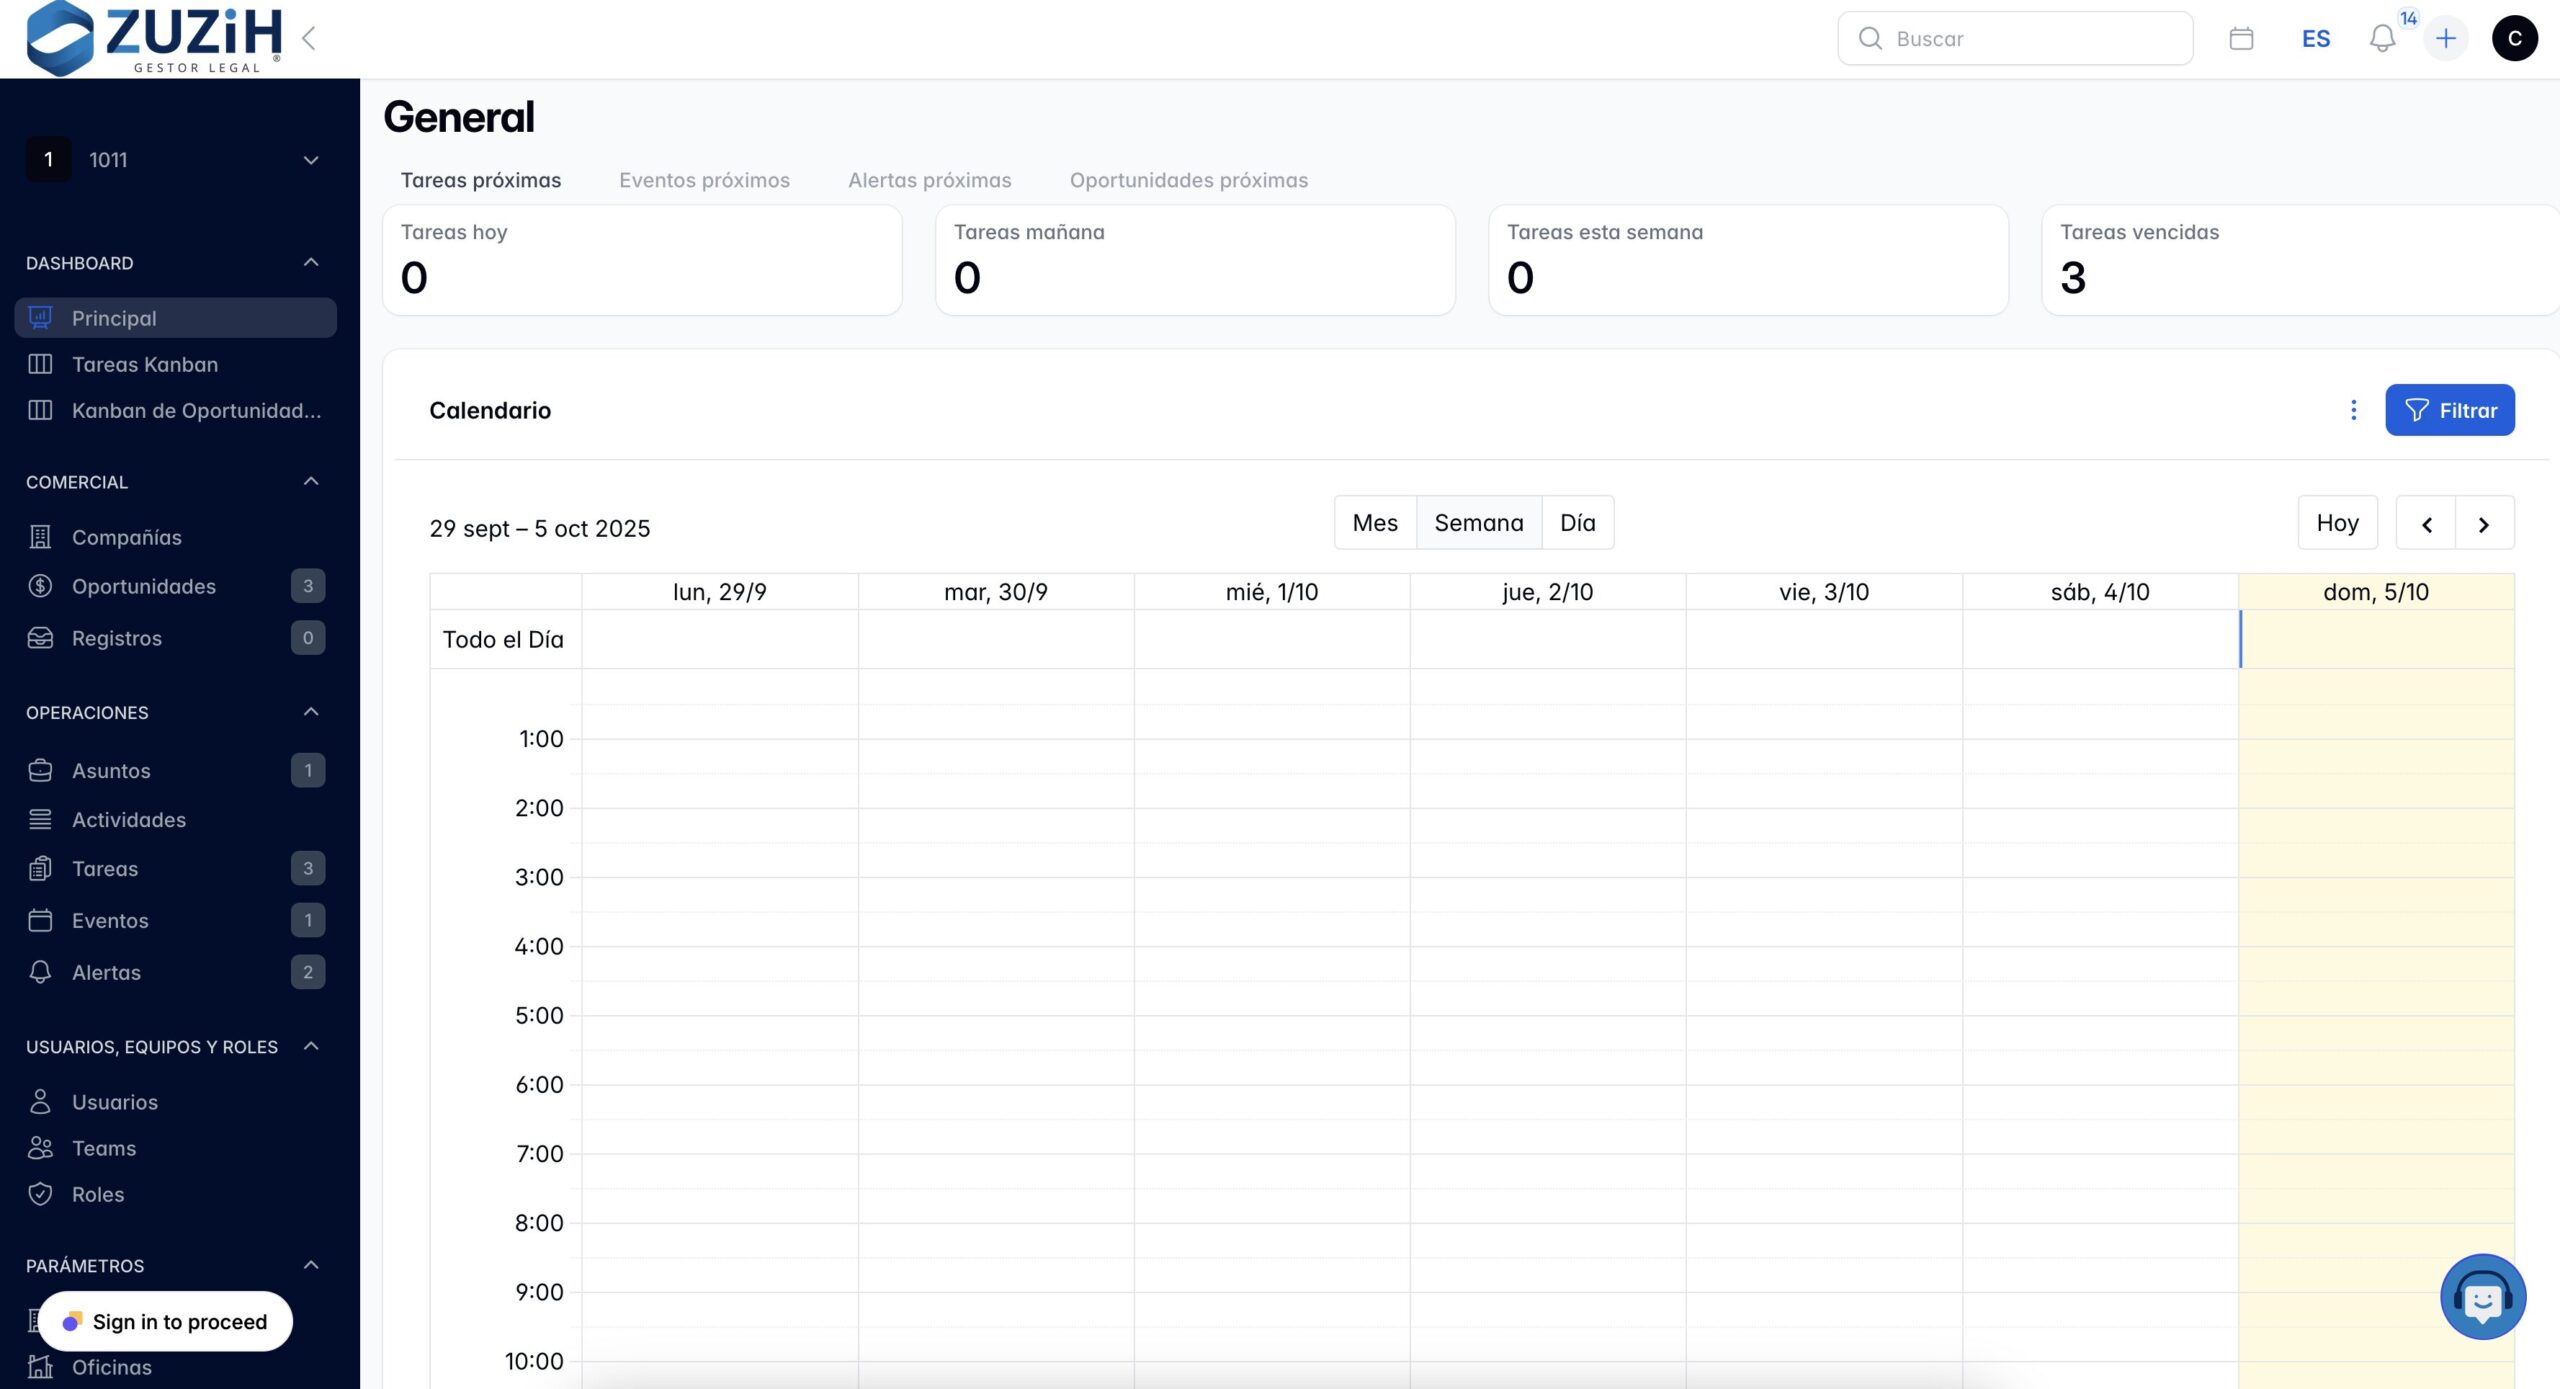Select the Semana calendar view
Viewport: 2560px width, 1389px height.
pyautogui.click(x=1478, y=523)
